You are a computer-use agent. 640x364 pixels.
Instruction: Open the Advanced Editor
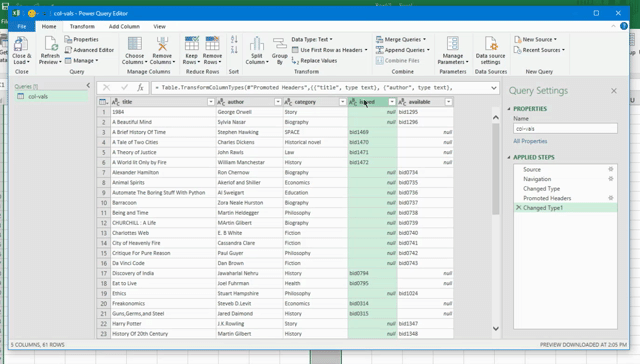click(89, 50)
